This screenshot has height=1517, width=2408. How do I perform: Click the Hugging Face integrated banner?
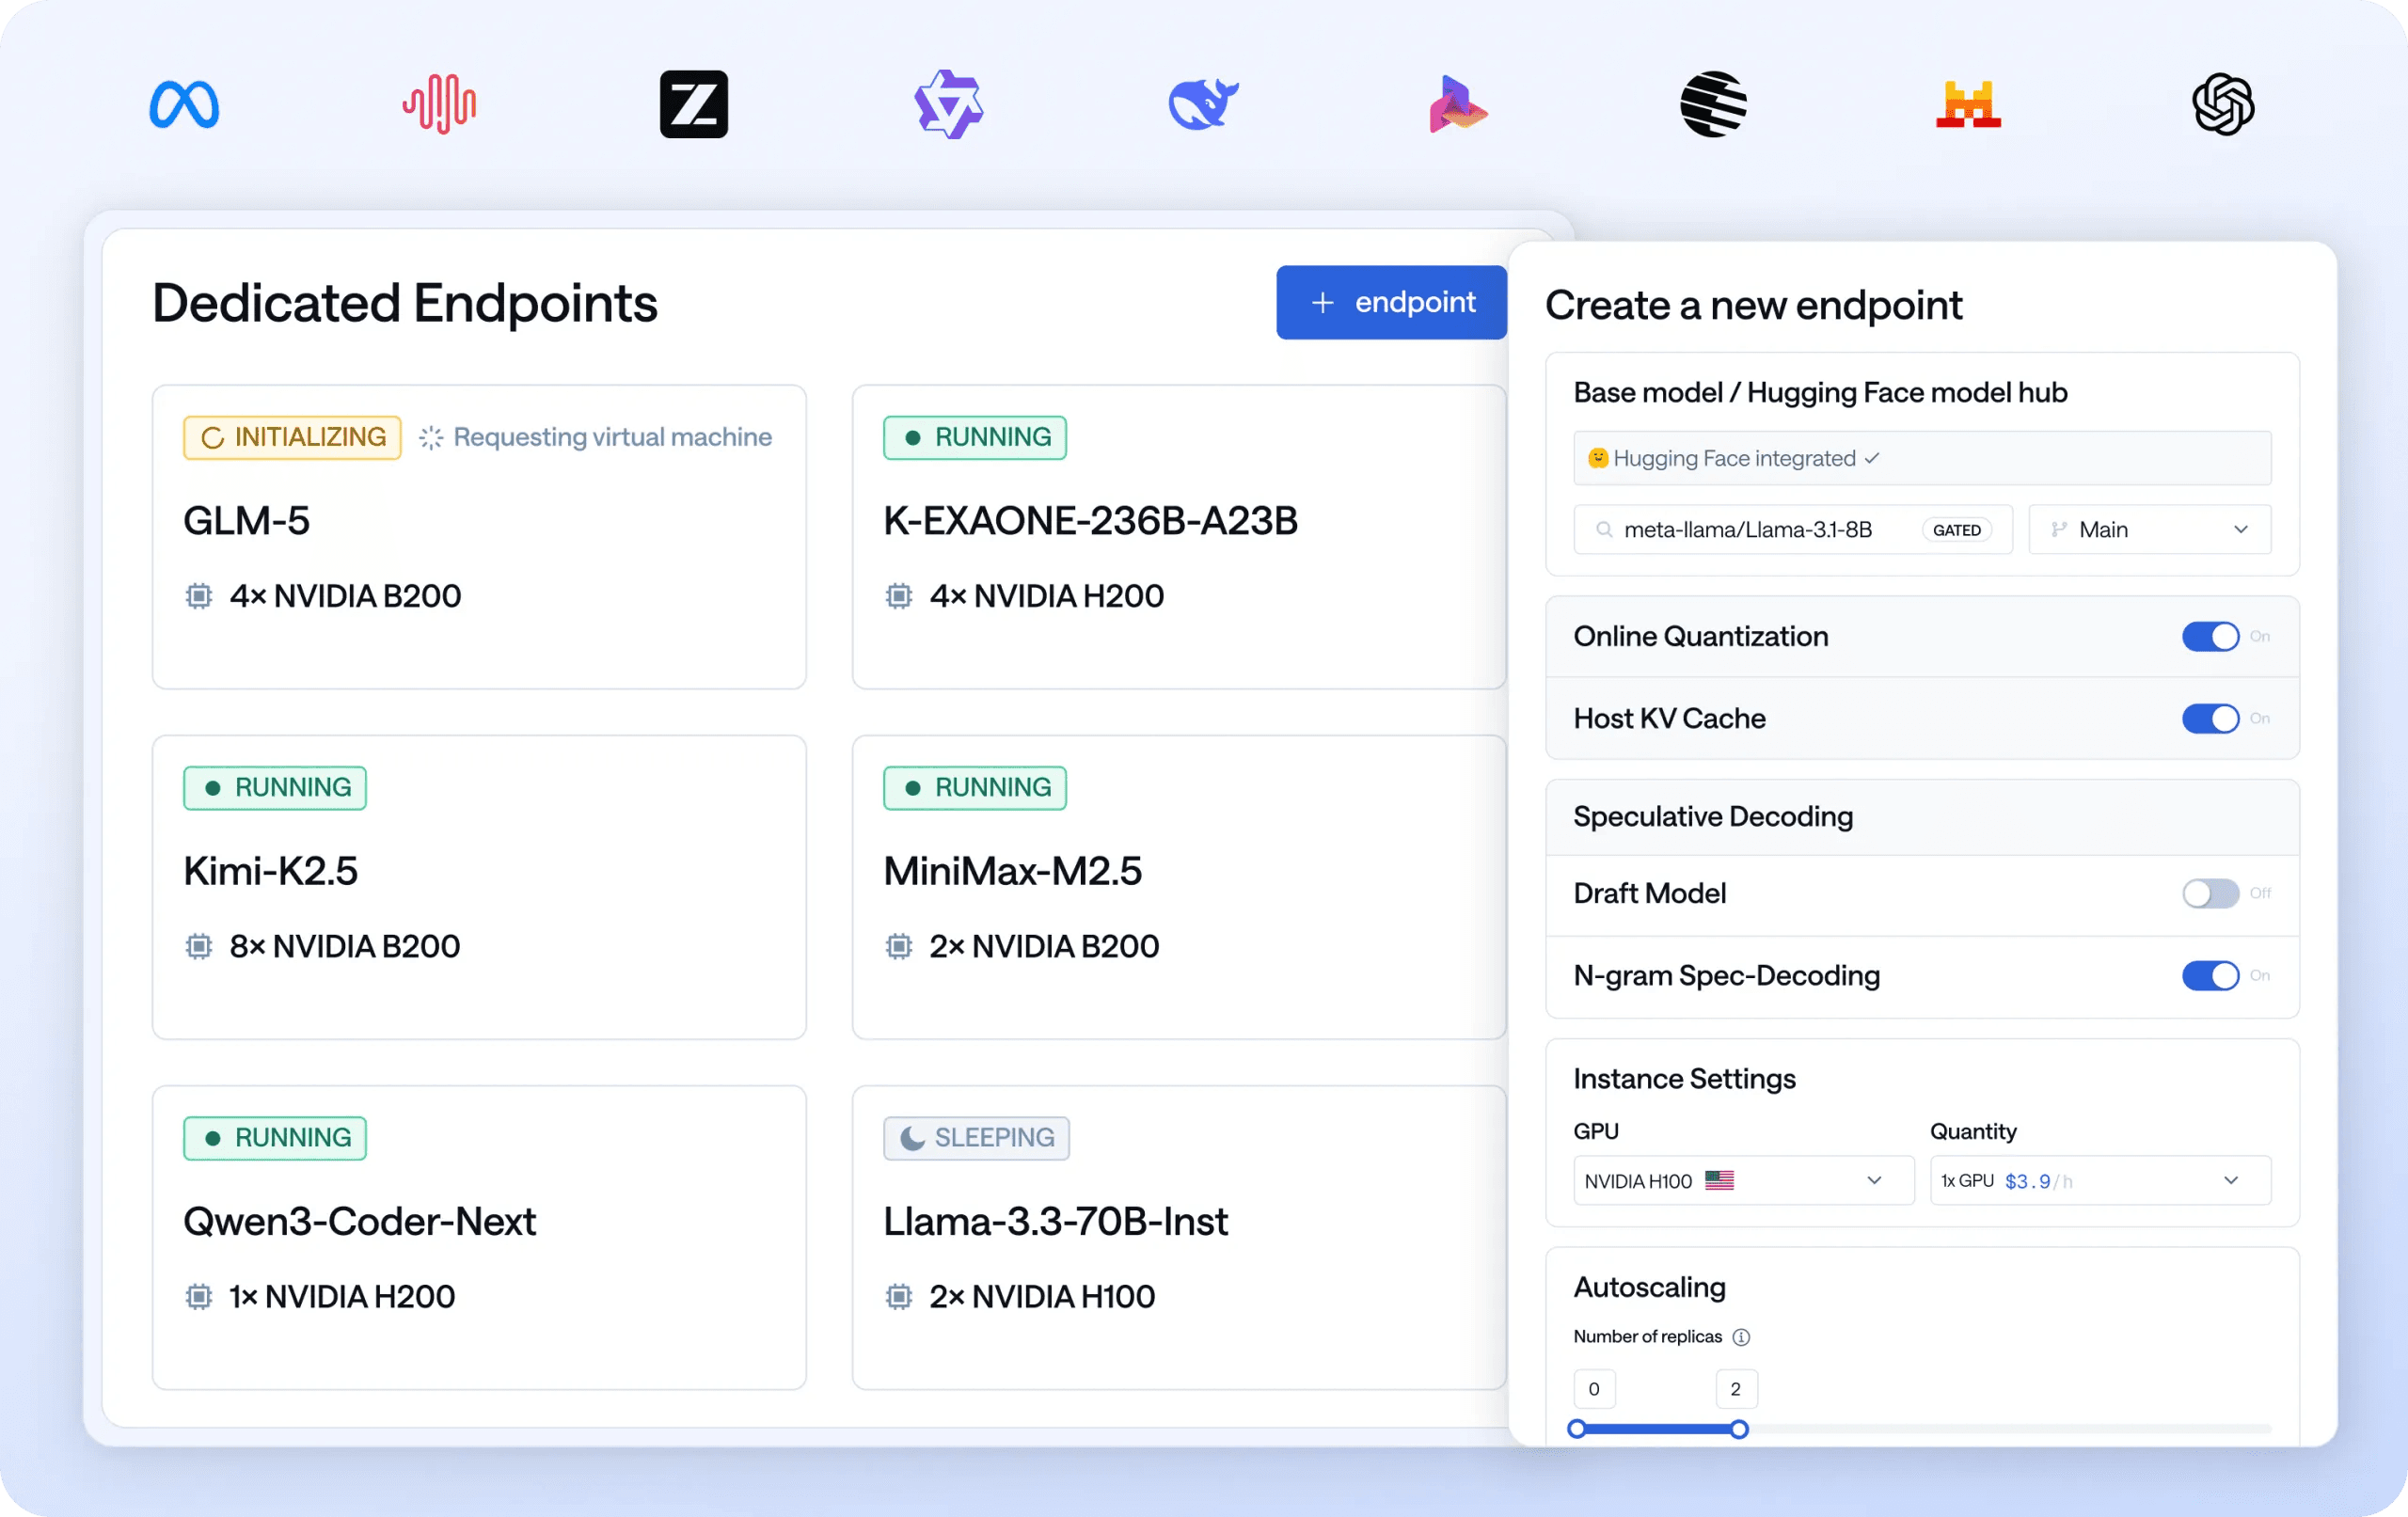coord(1922,458)
